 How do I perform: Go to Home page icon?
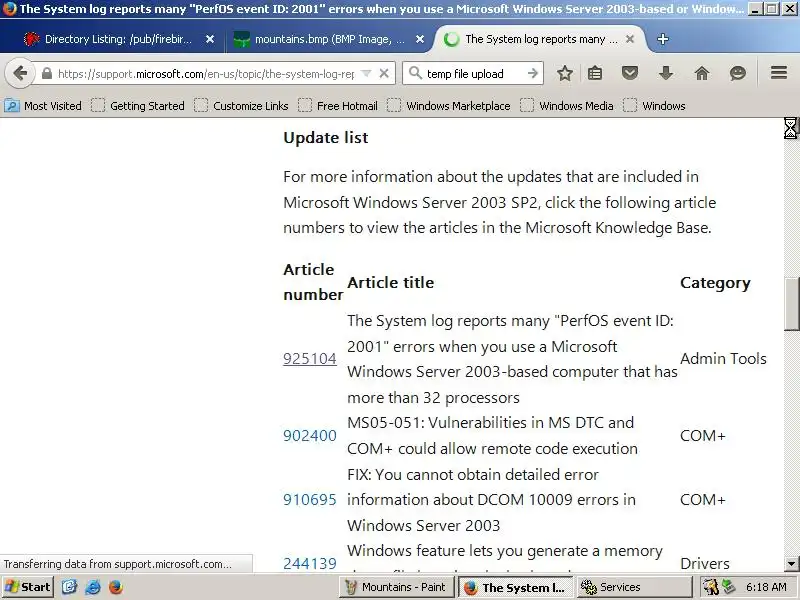(x=702, y=73)
